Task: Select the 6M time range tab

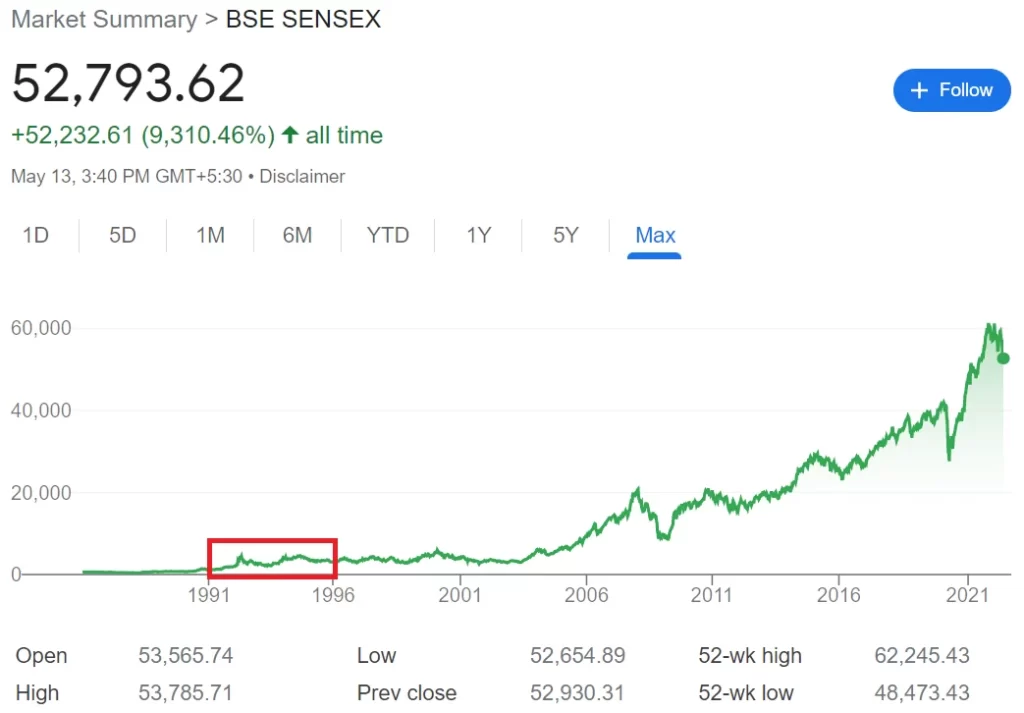Action: [297, 235]
